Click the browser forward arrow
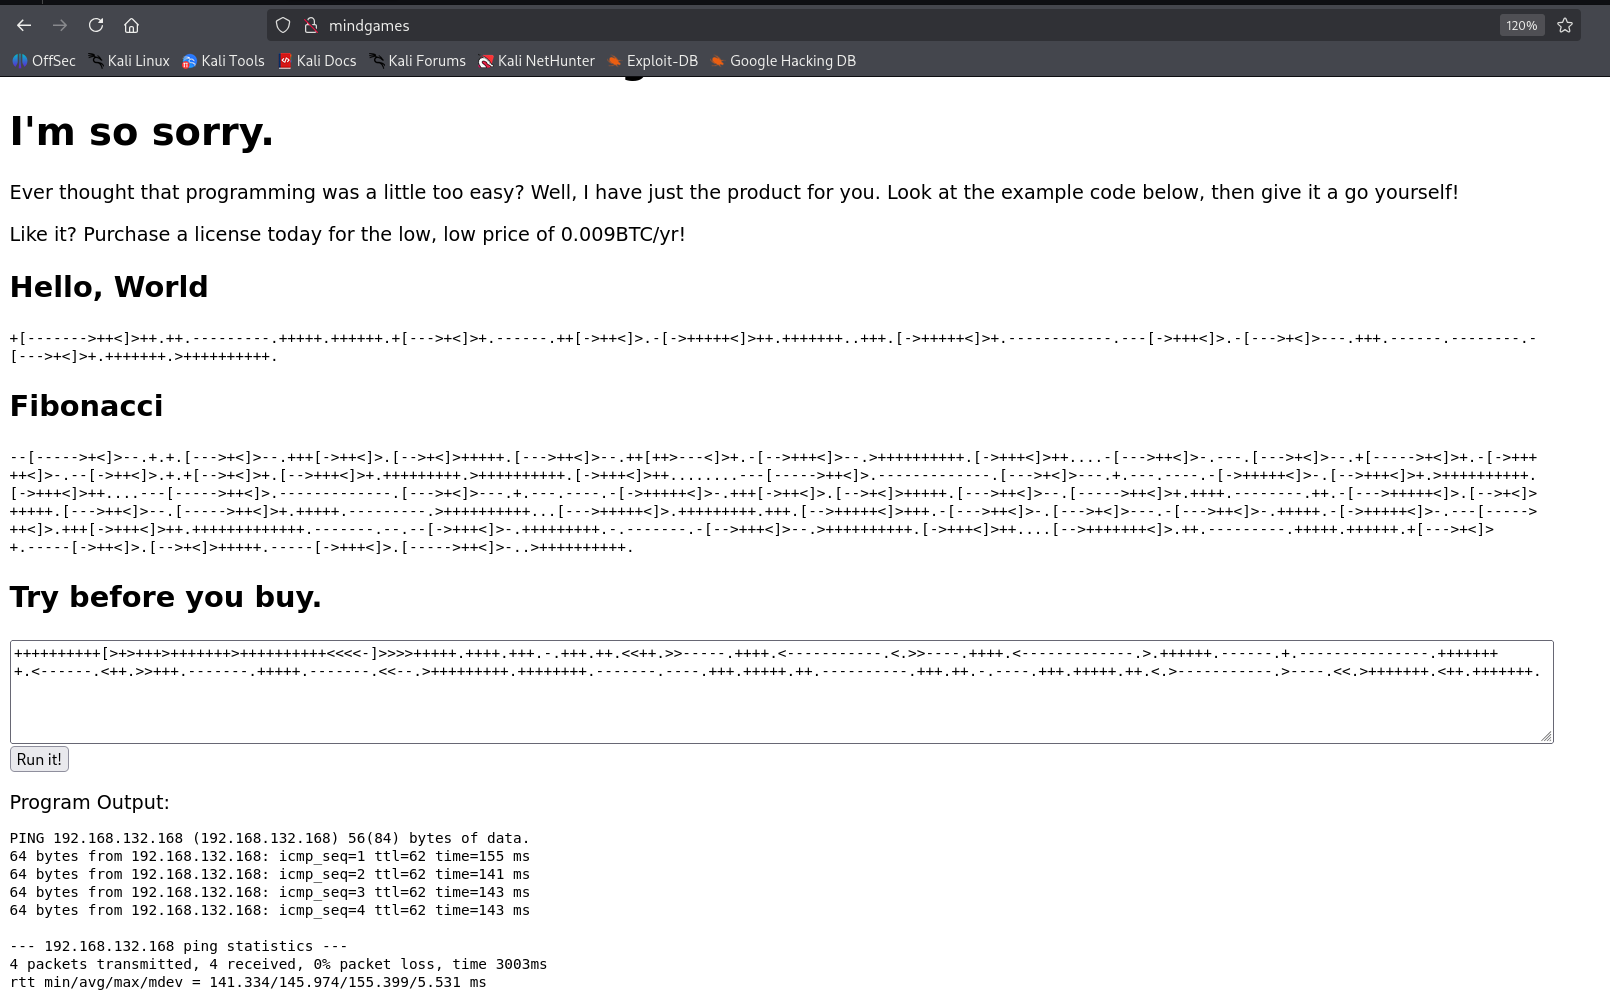Viewport: 1610px width, 996px height. 60,25
